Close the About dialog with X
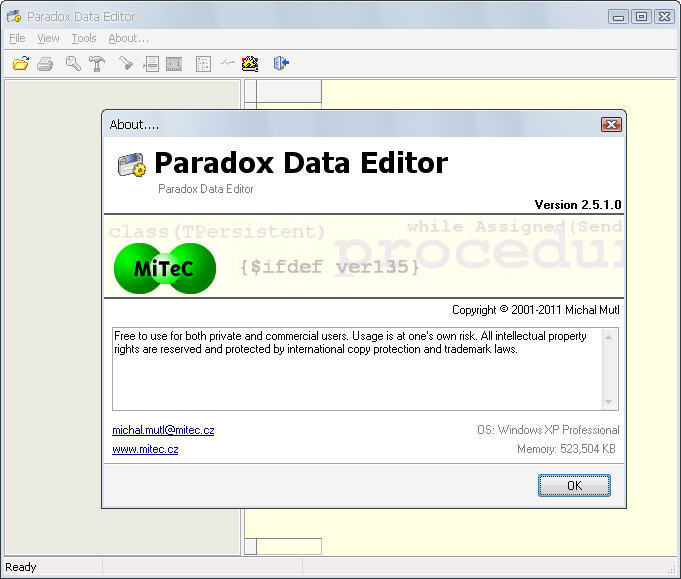Image resolution: width=681 pixels, height=579 pixels. tap(611, 124)
